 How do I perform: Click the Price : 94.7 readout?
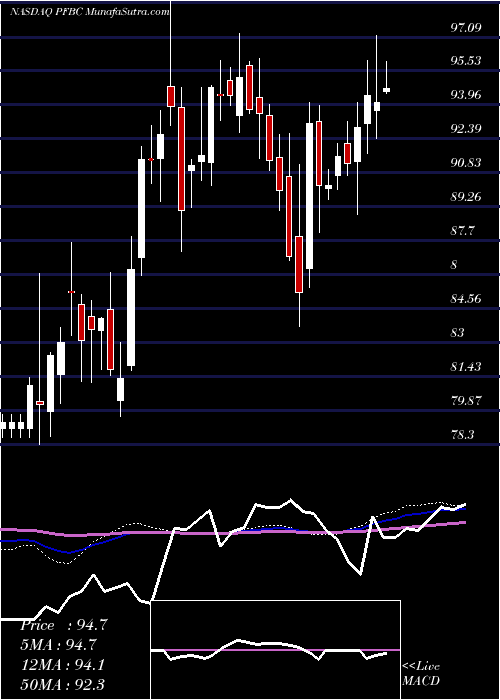(x=63, y=625)
